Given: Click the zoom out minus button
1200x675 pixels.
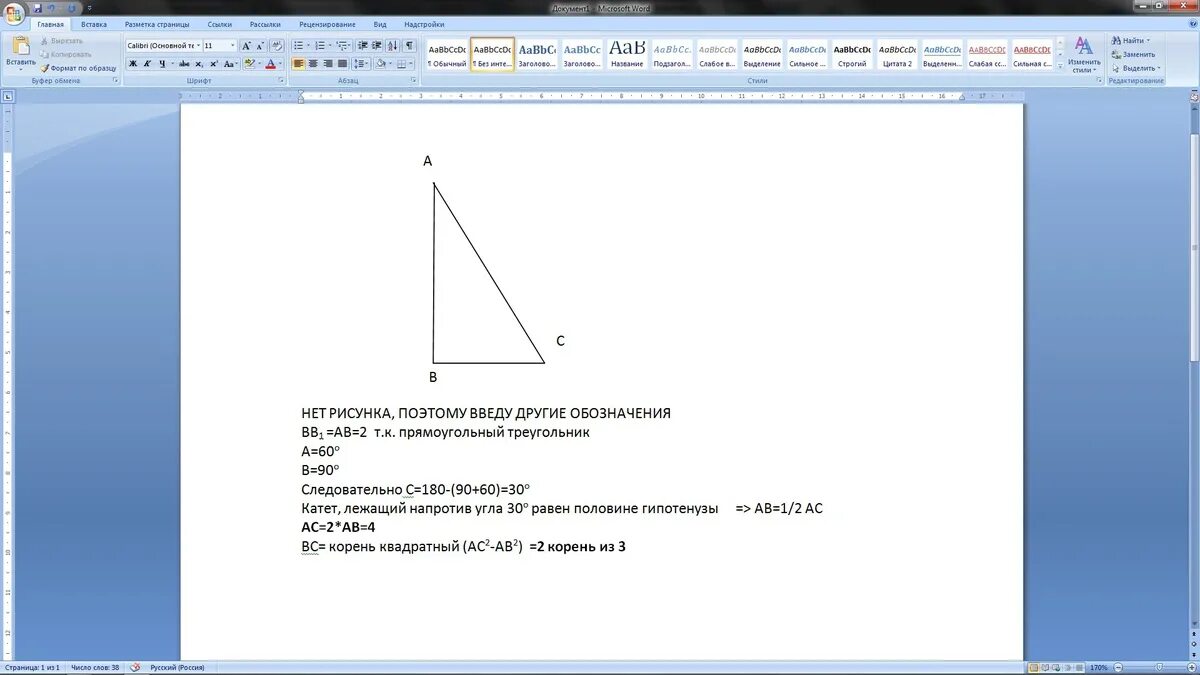Looking at the screenshot, I should 1116,667.
